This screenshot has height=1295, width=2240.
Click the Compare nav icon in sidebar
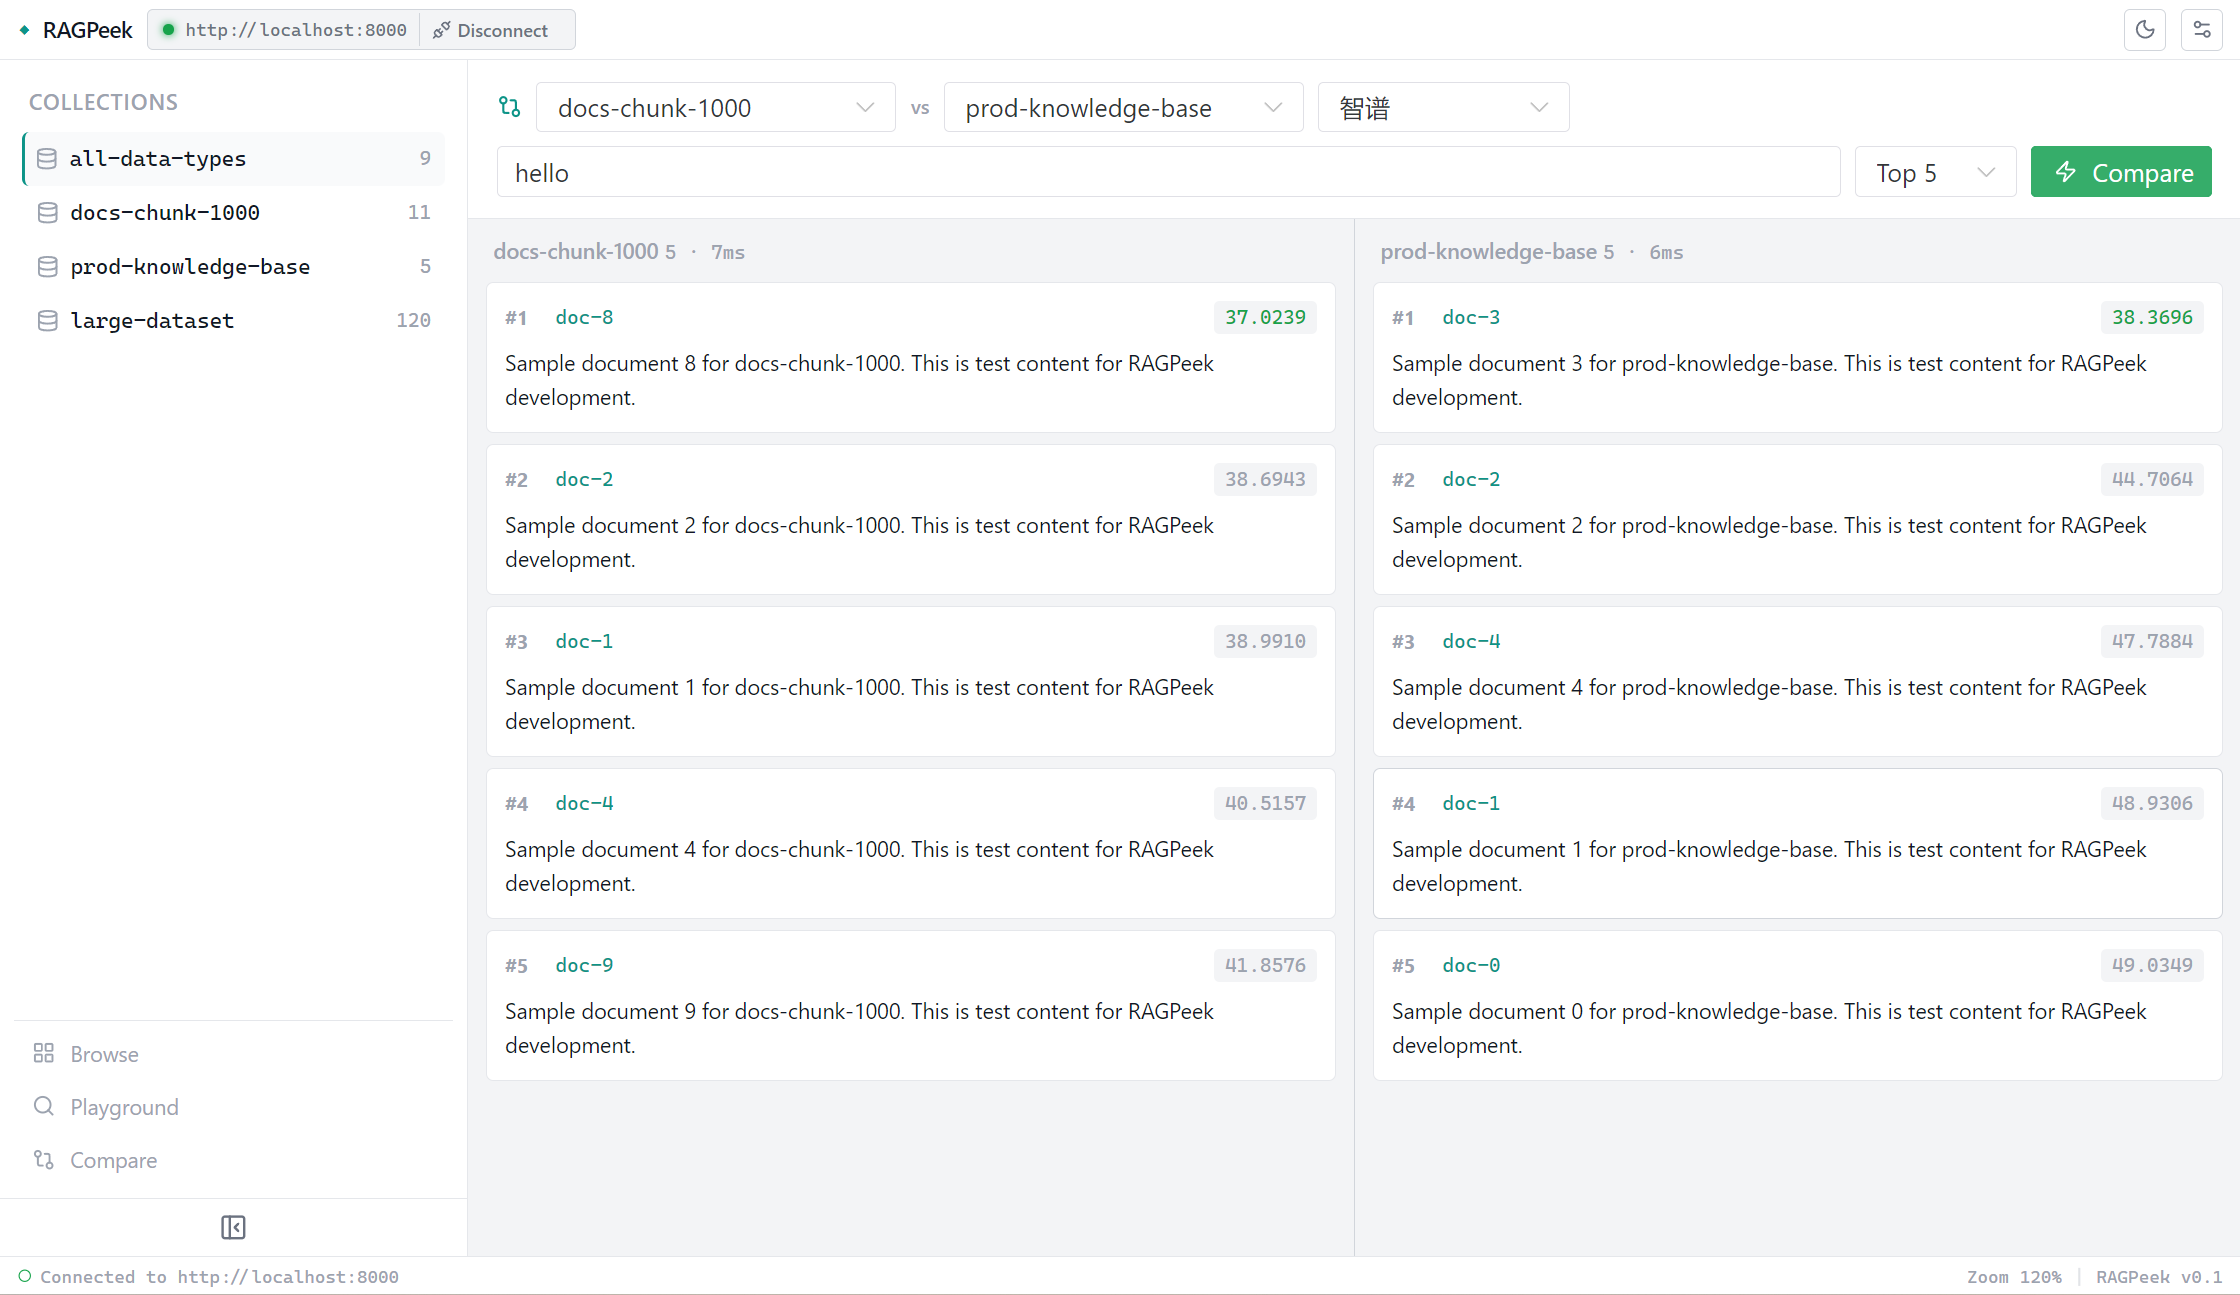tap(44, 1159)
